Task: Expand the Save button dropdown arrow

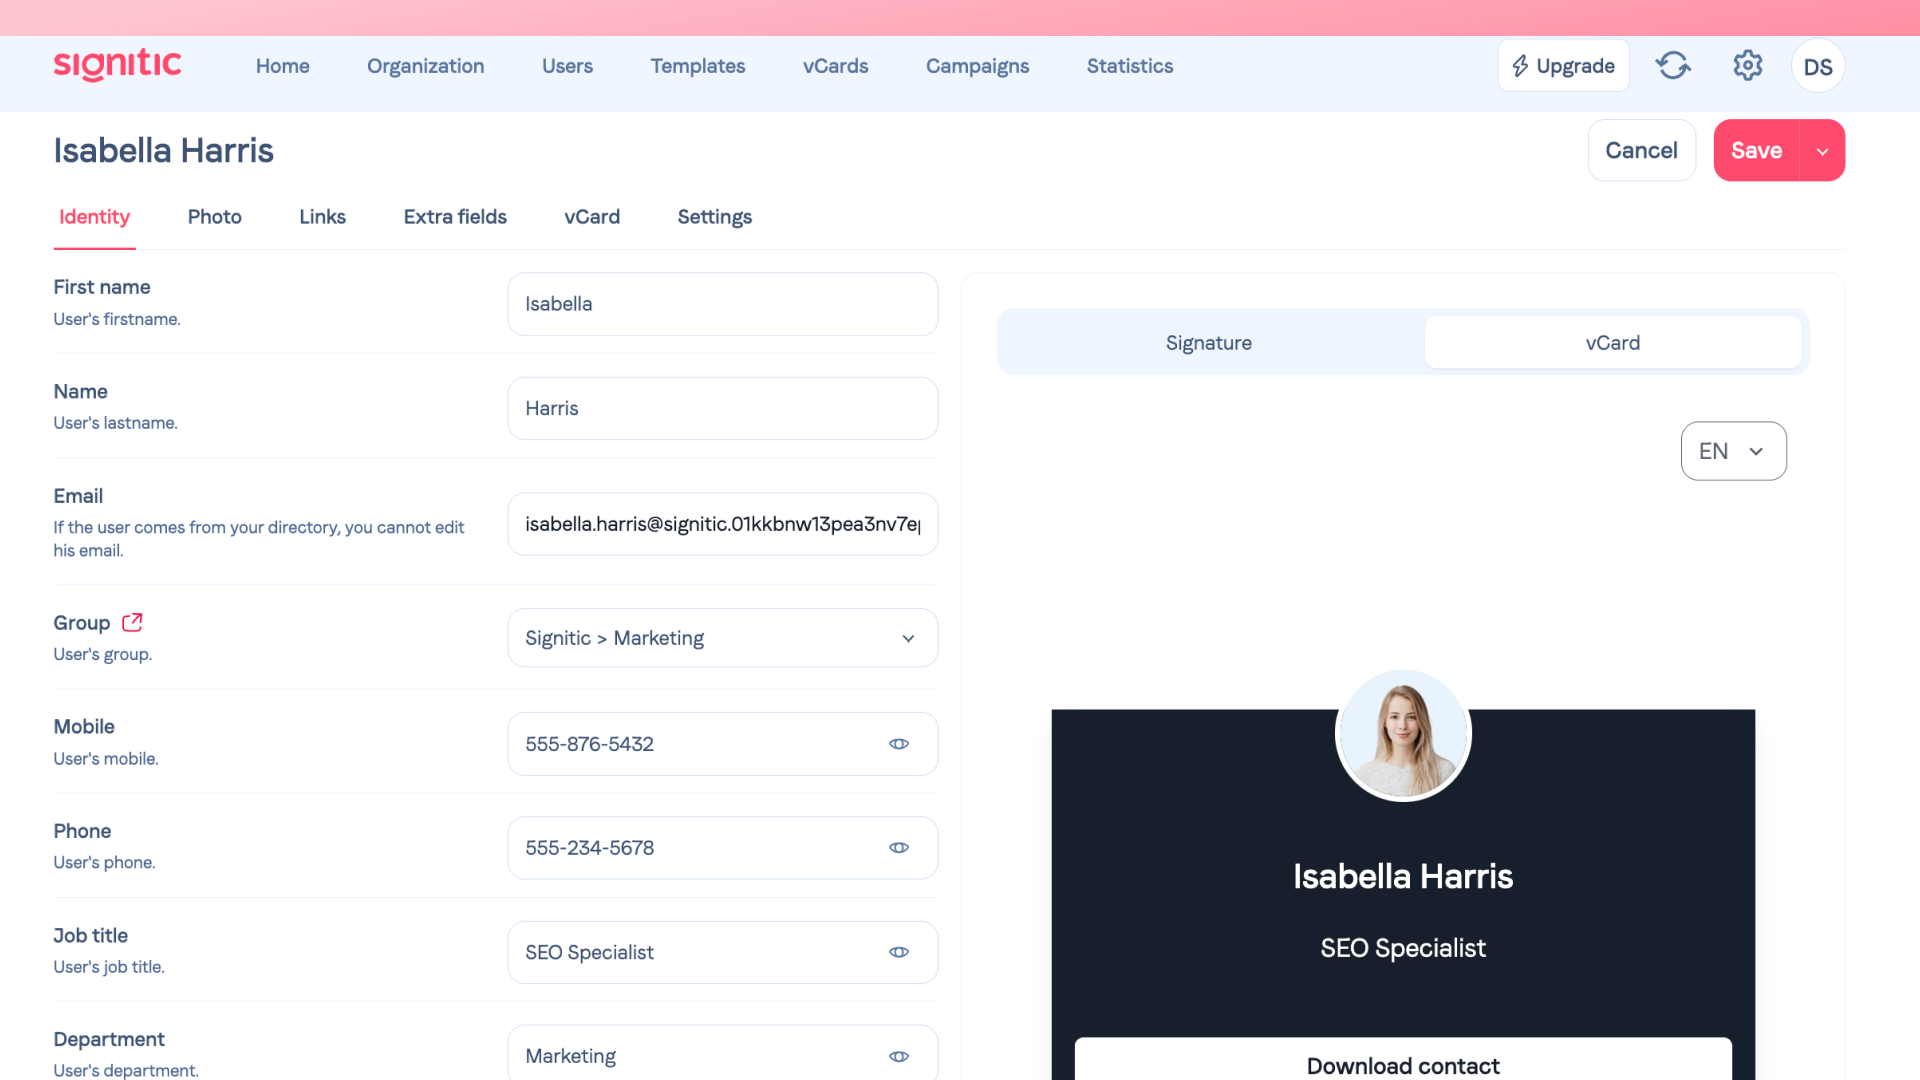Action: pyautogui.click(x=1822, y=151)
